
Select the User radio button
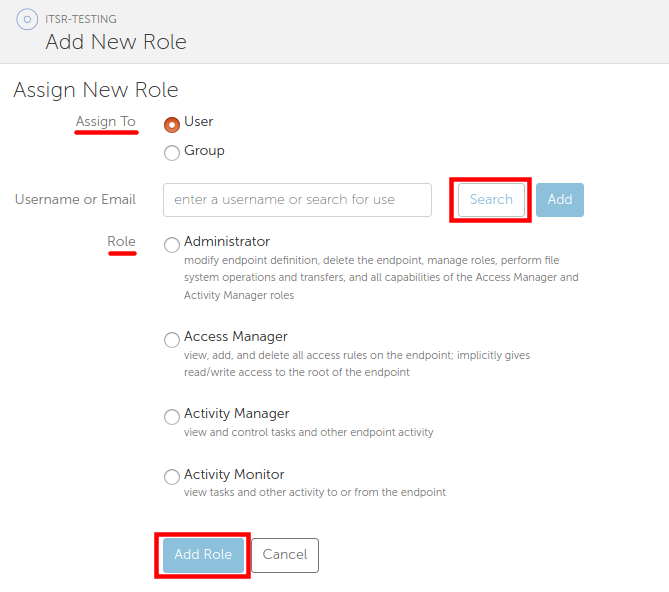[x=172, y=125]
